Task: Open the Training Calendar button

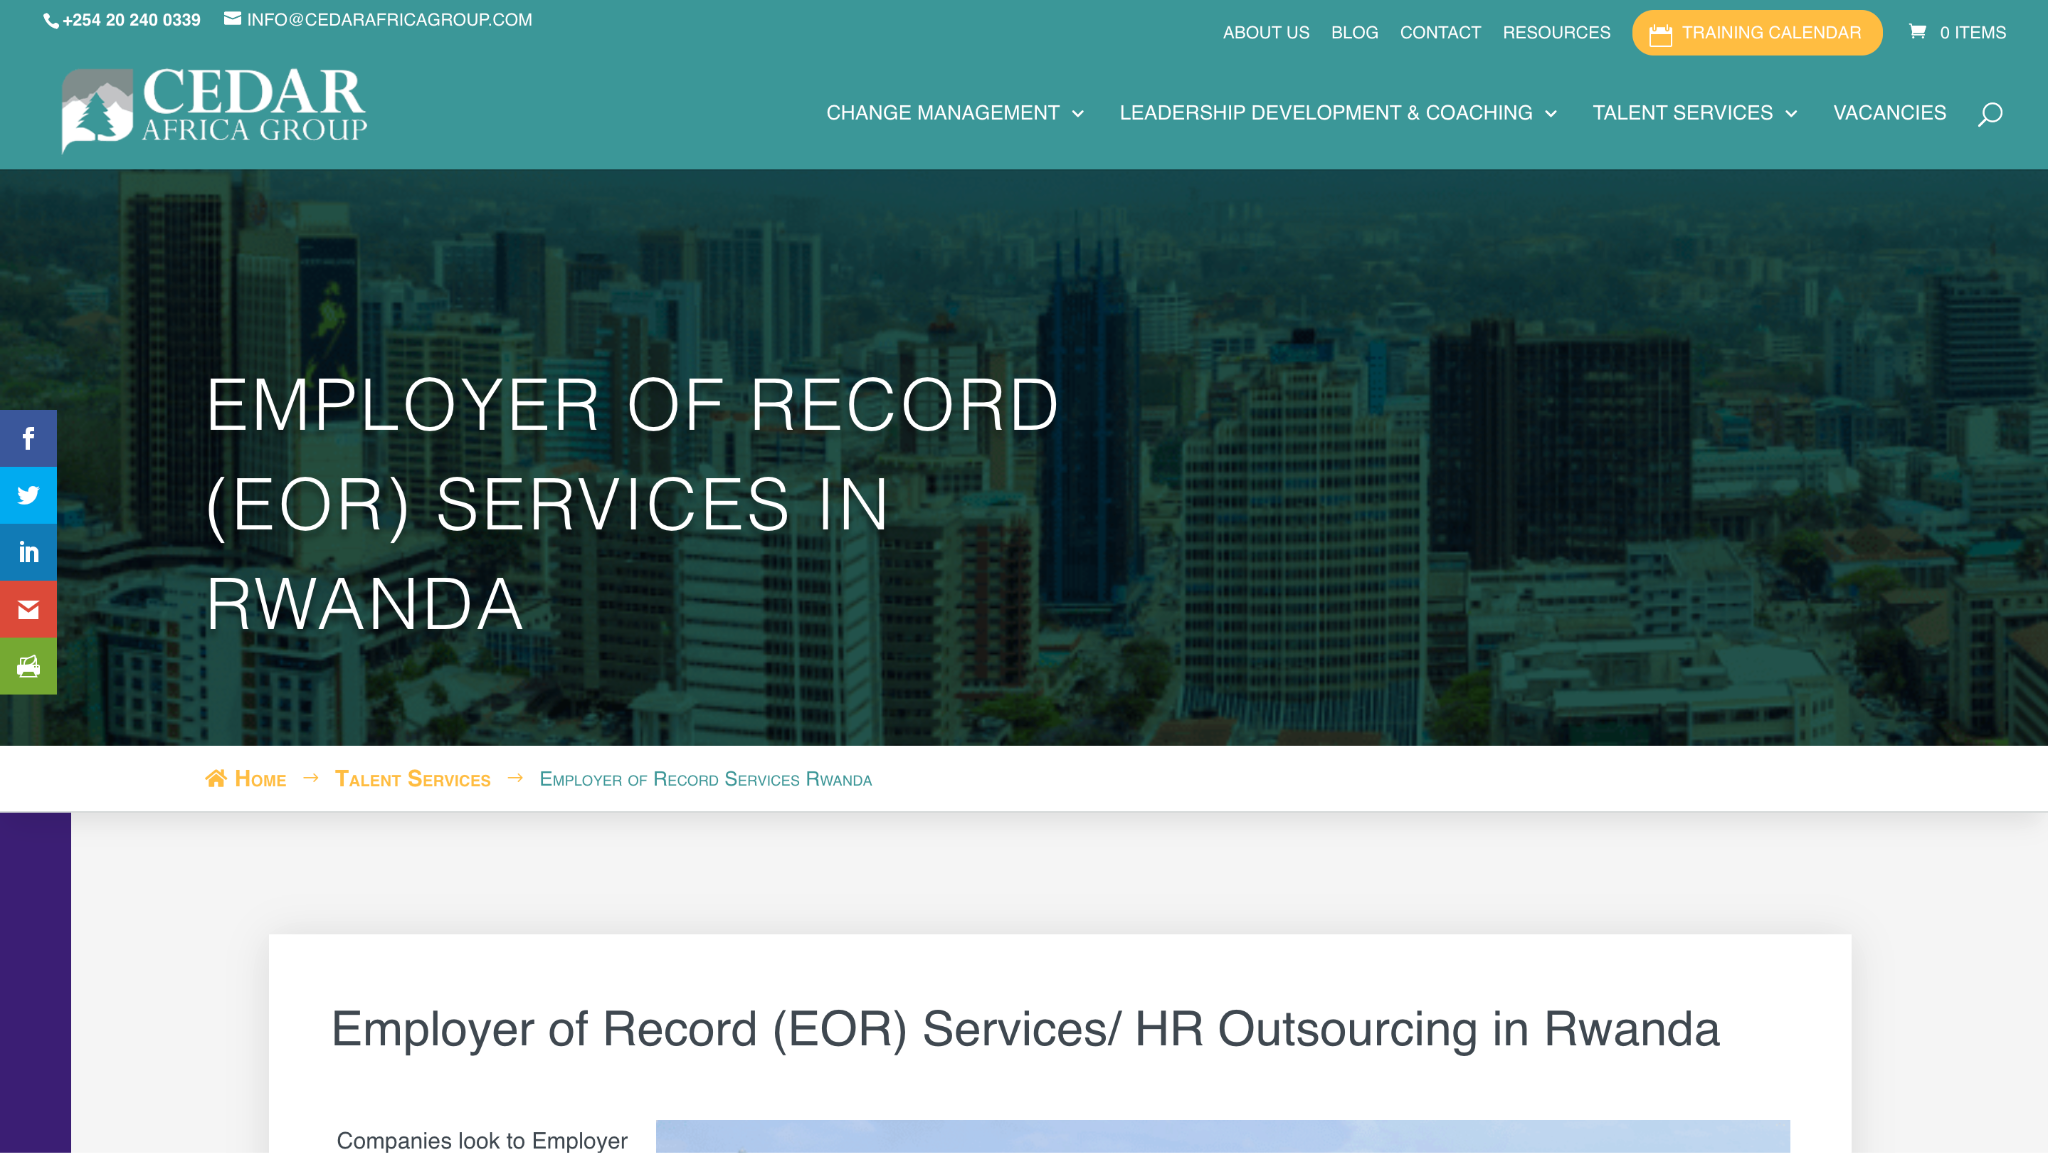Action: point(1757,33)
